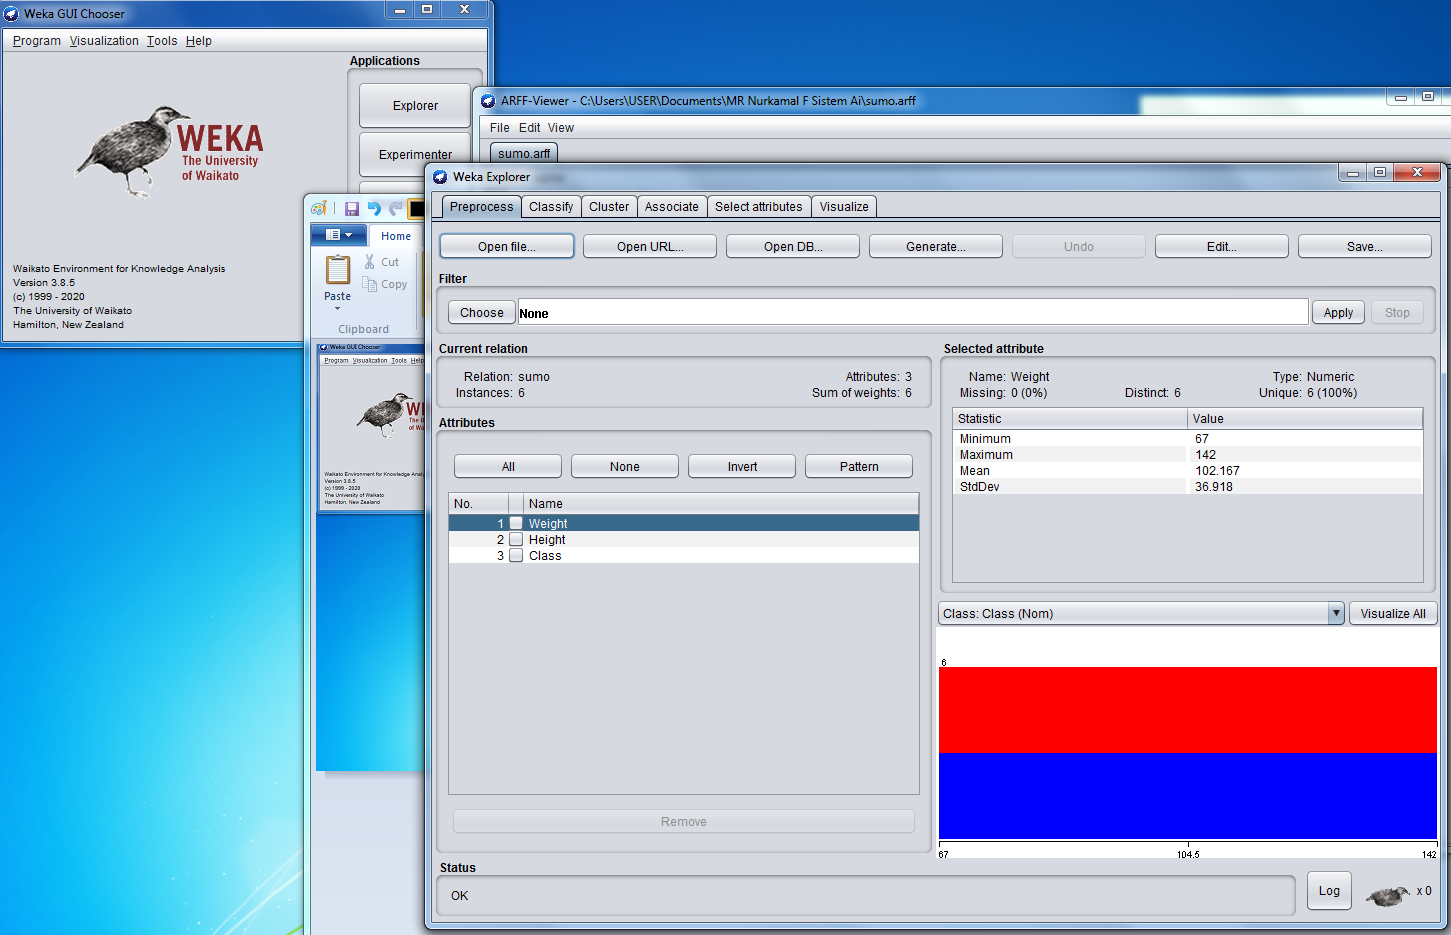Click the Save floppy icon in Paint
The image size is (1451, 935).
click(x=352, y=208)
